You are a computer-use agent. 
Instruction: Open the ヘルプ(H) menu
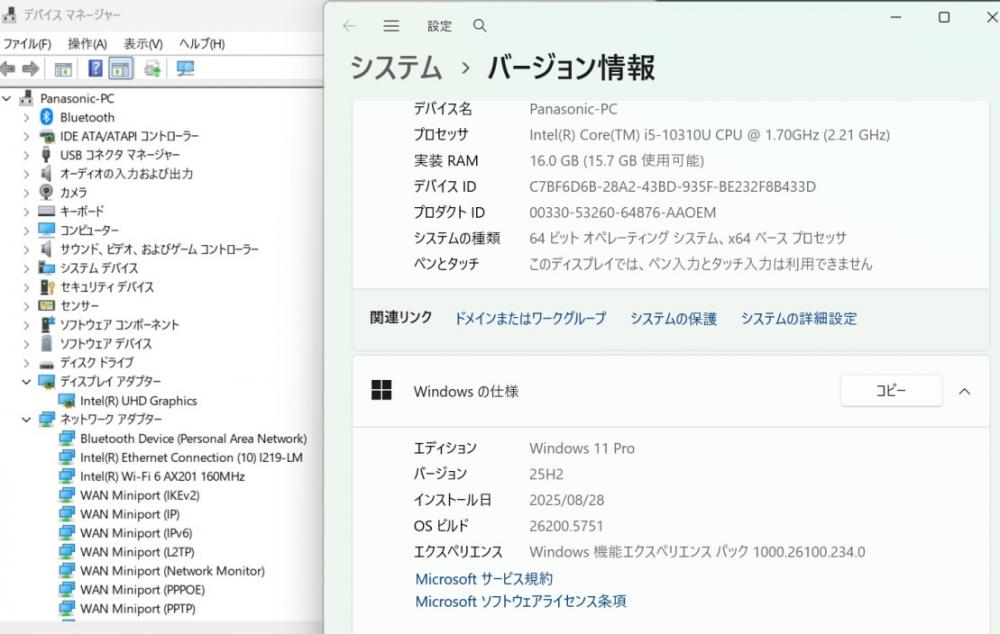(x=202, y=44)
